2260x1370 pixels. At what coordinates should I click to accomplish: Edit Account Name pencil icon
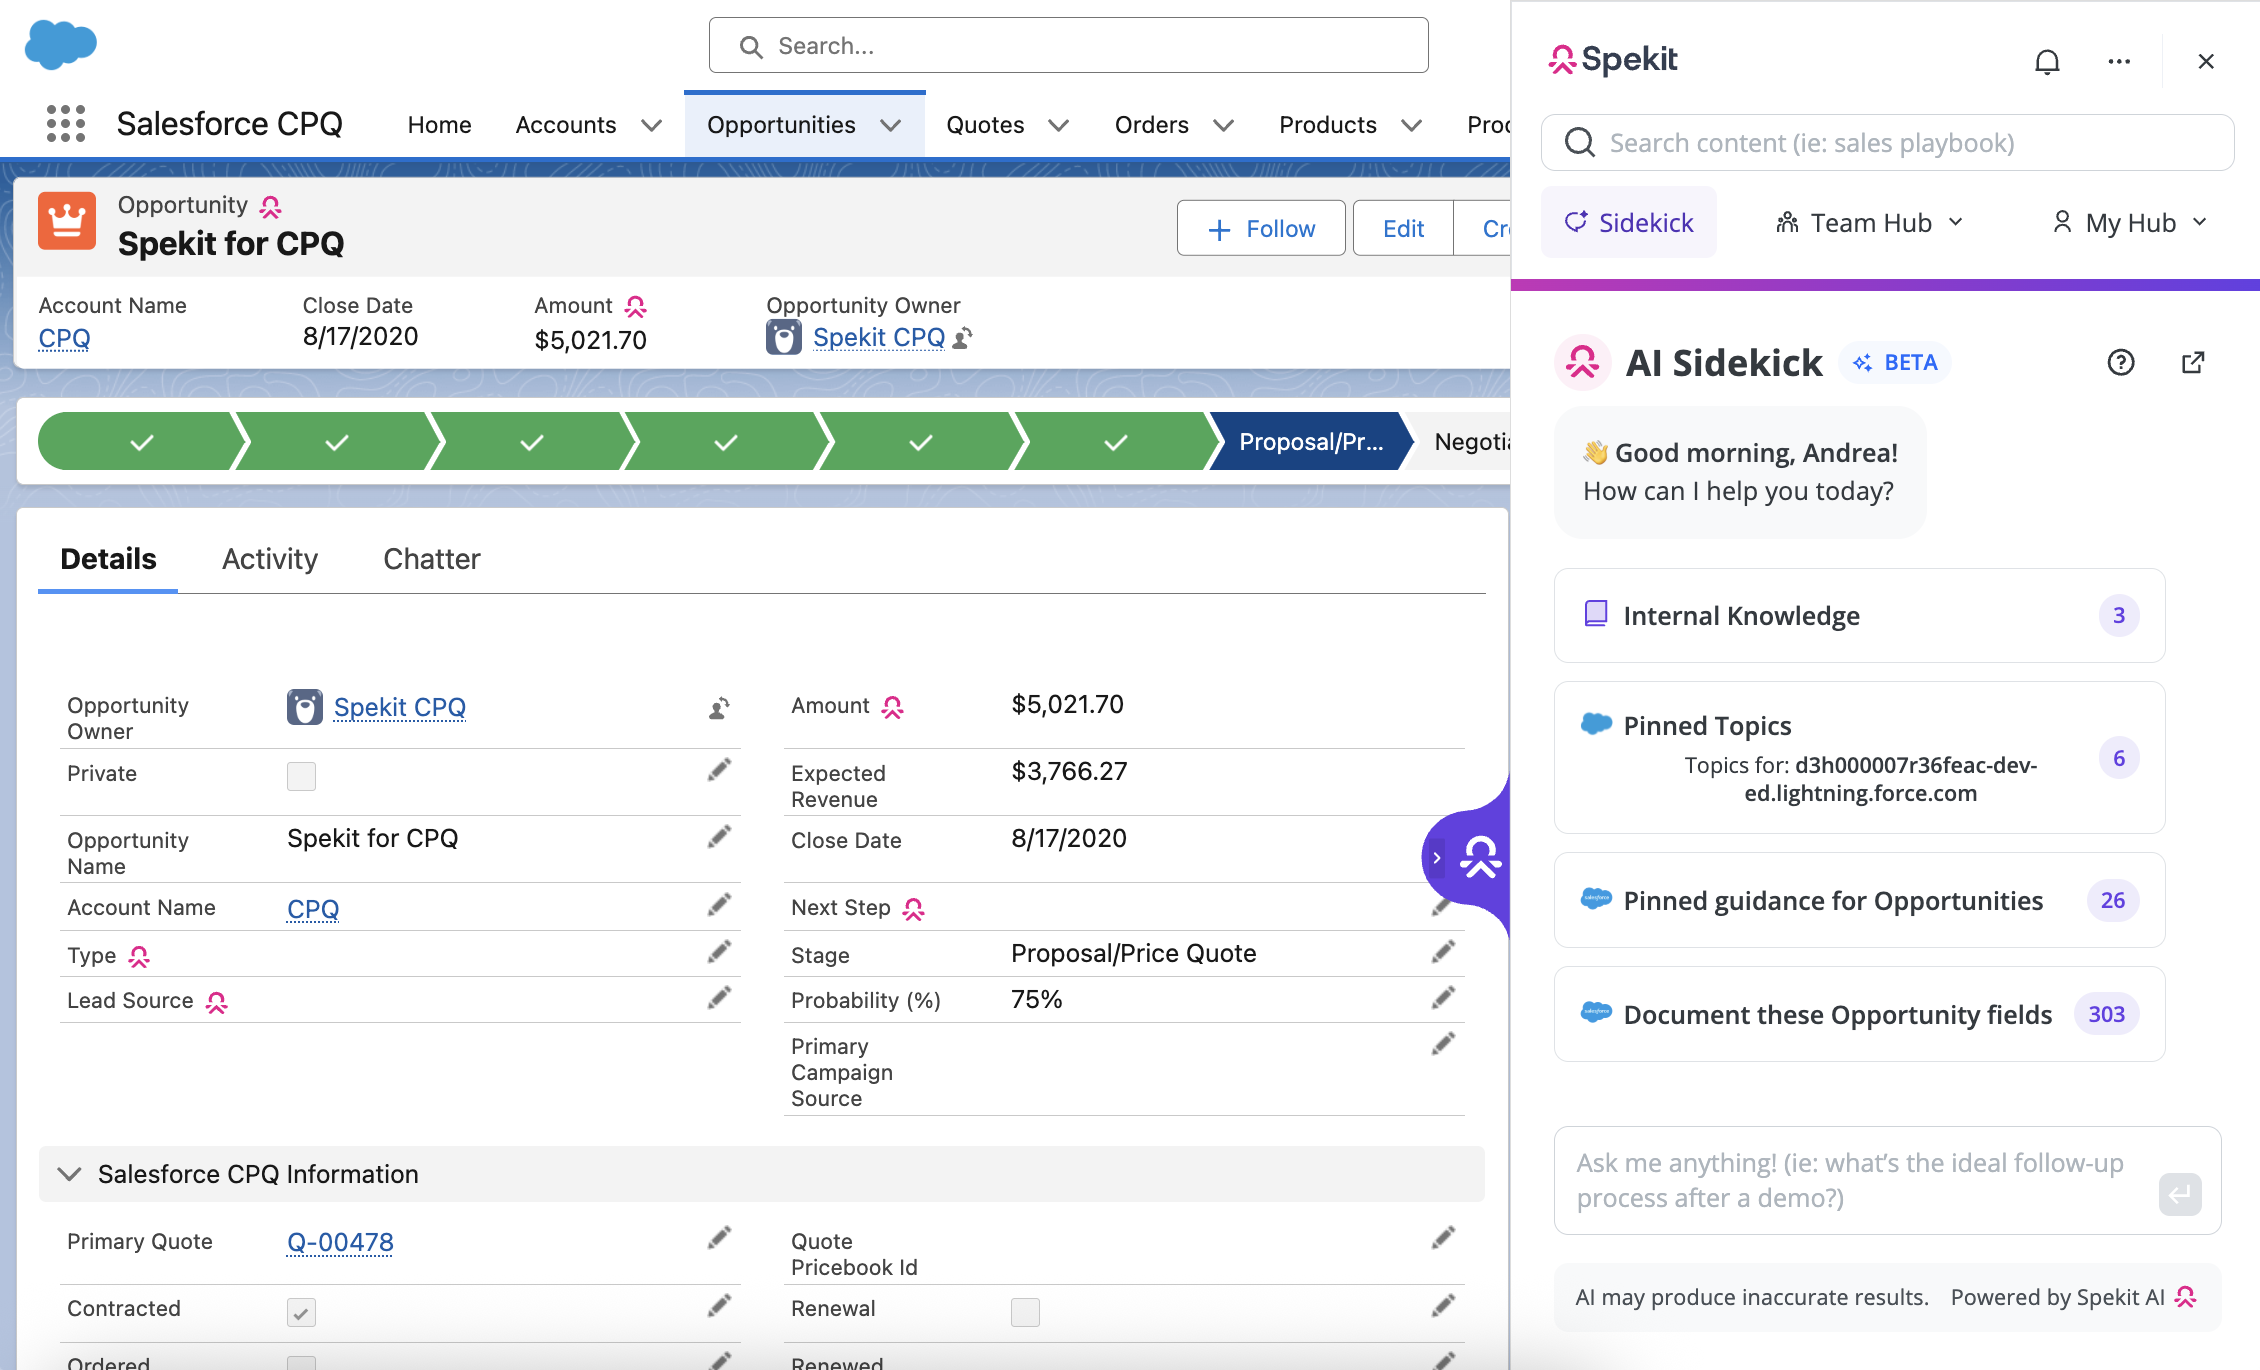719,905
